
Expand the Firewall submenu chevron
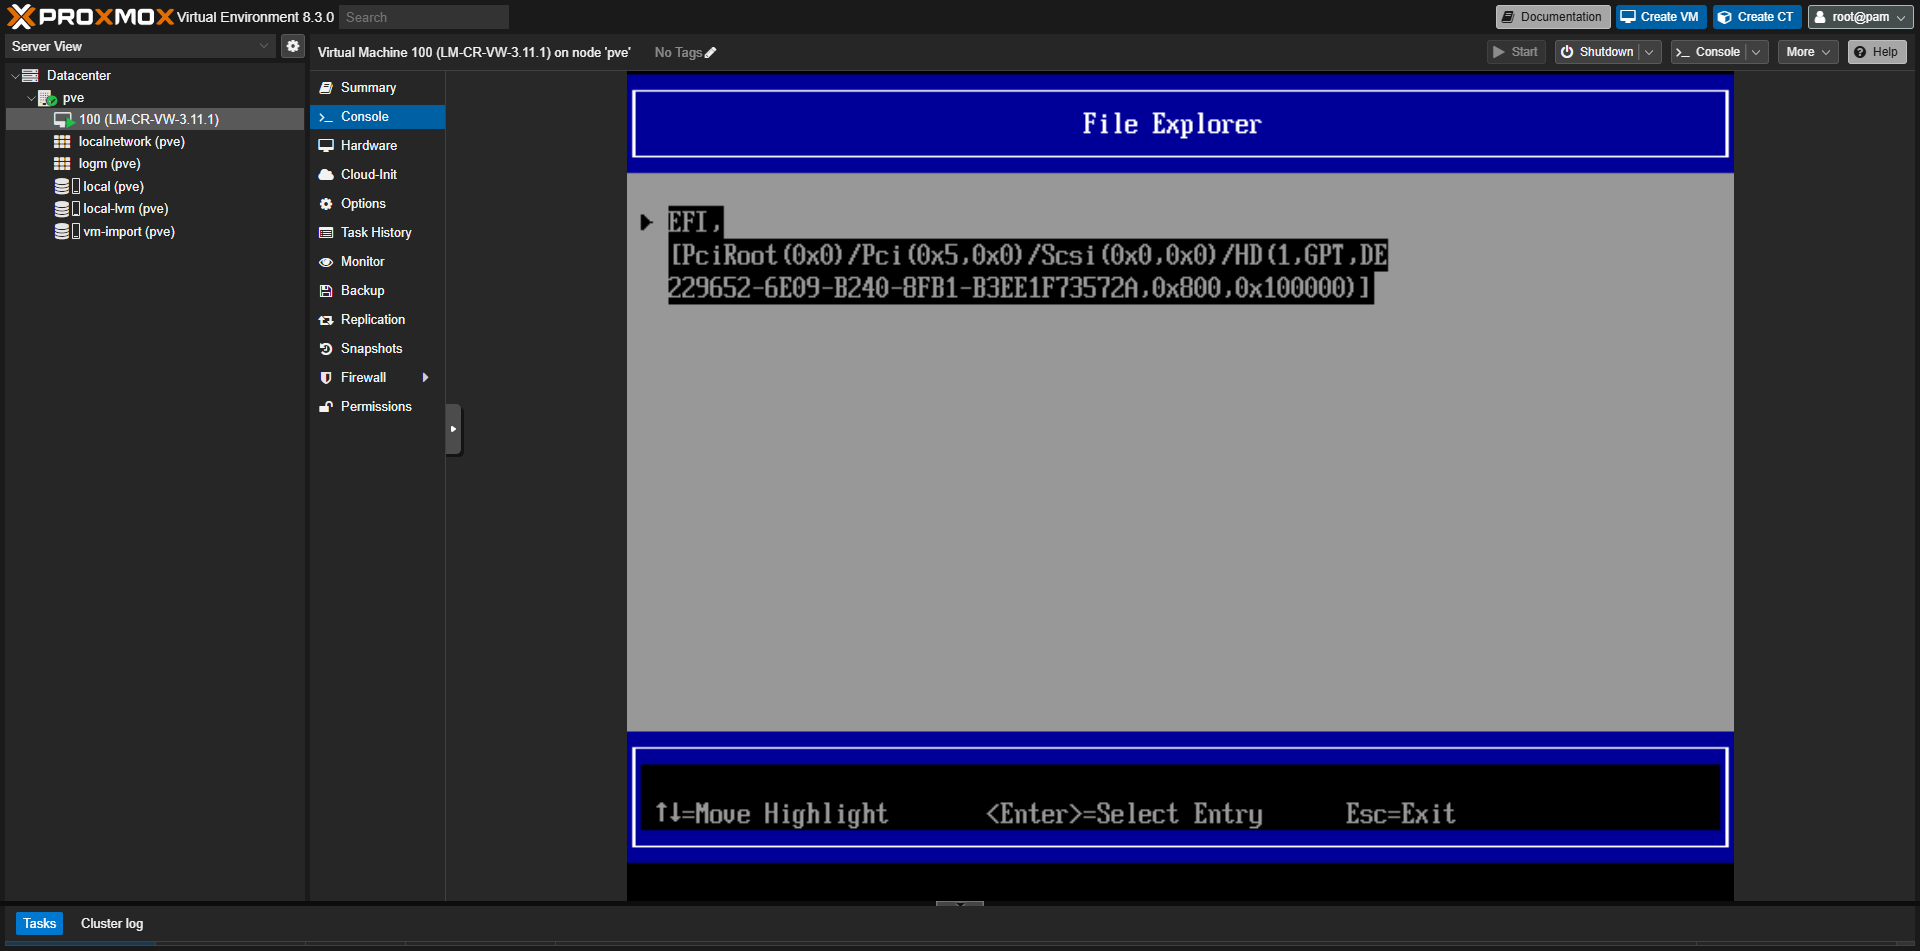pyautogui.click(x=426, y=377)
